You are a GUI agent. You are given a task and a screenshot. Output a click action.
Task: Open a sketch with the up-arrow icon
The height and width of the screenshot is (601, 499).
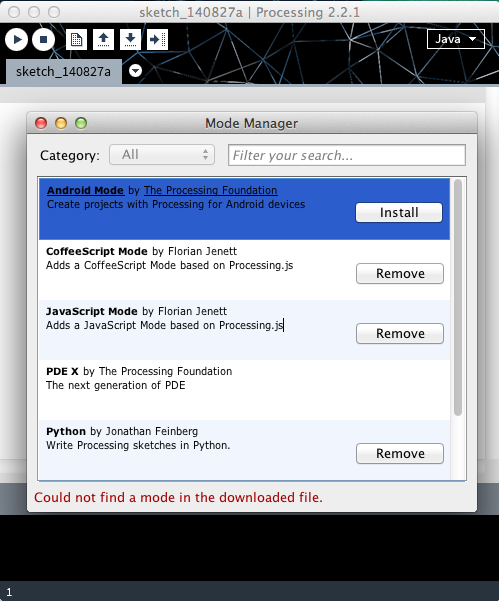pos(103,39)
